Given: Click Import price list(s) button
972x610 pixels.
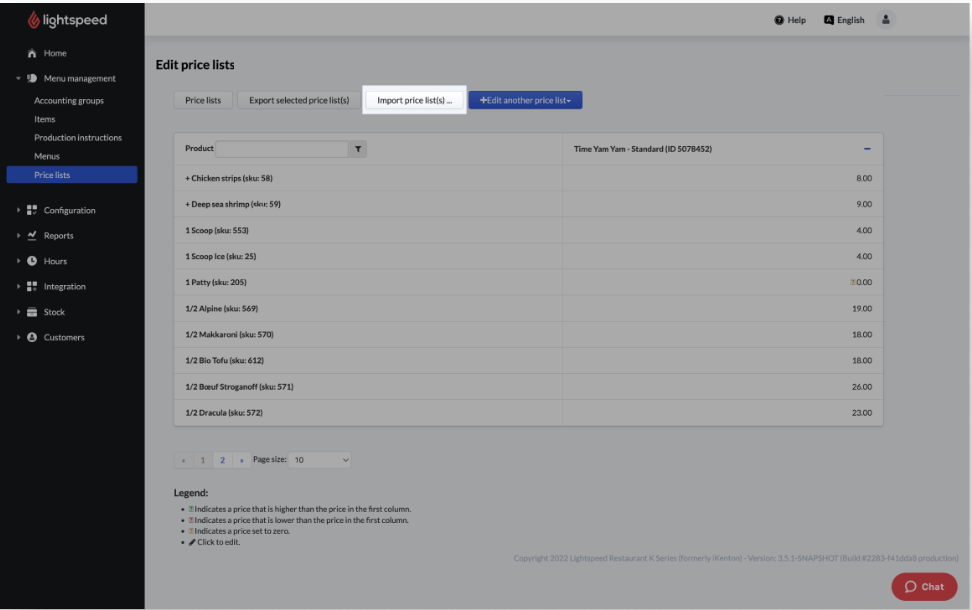Looking at the screenshot, I should pos(414,100).
